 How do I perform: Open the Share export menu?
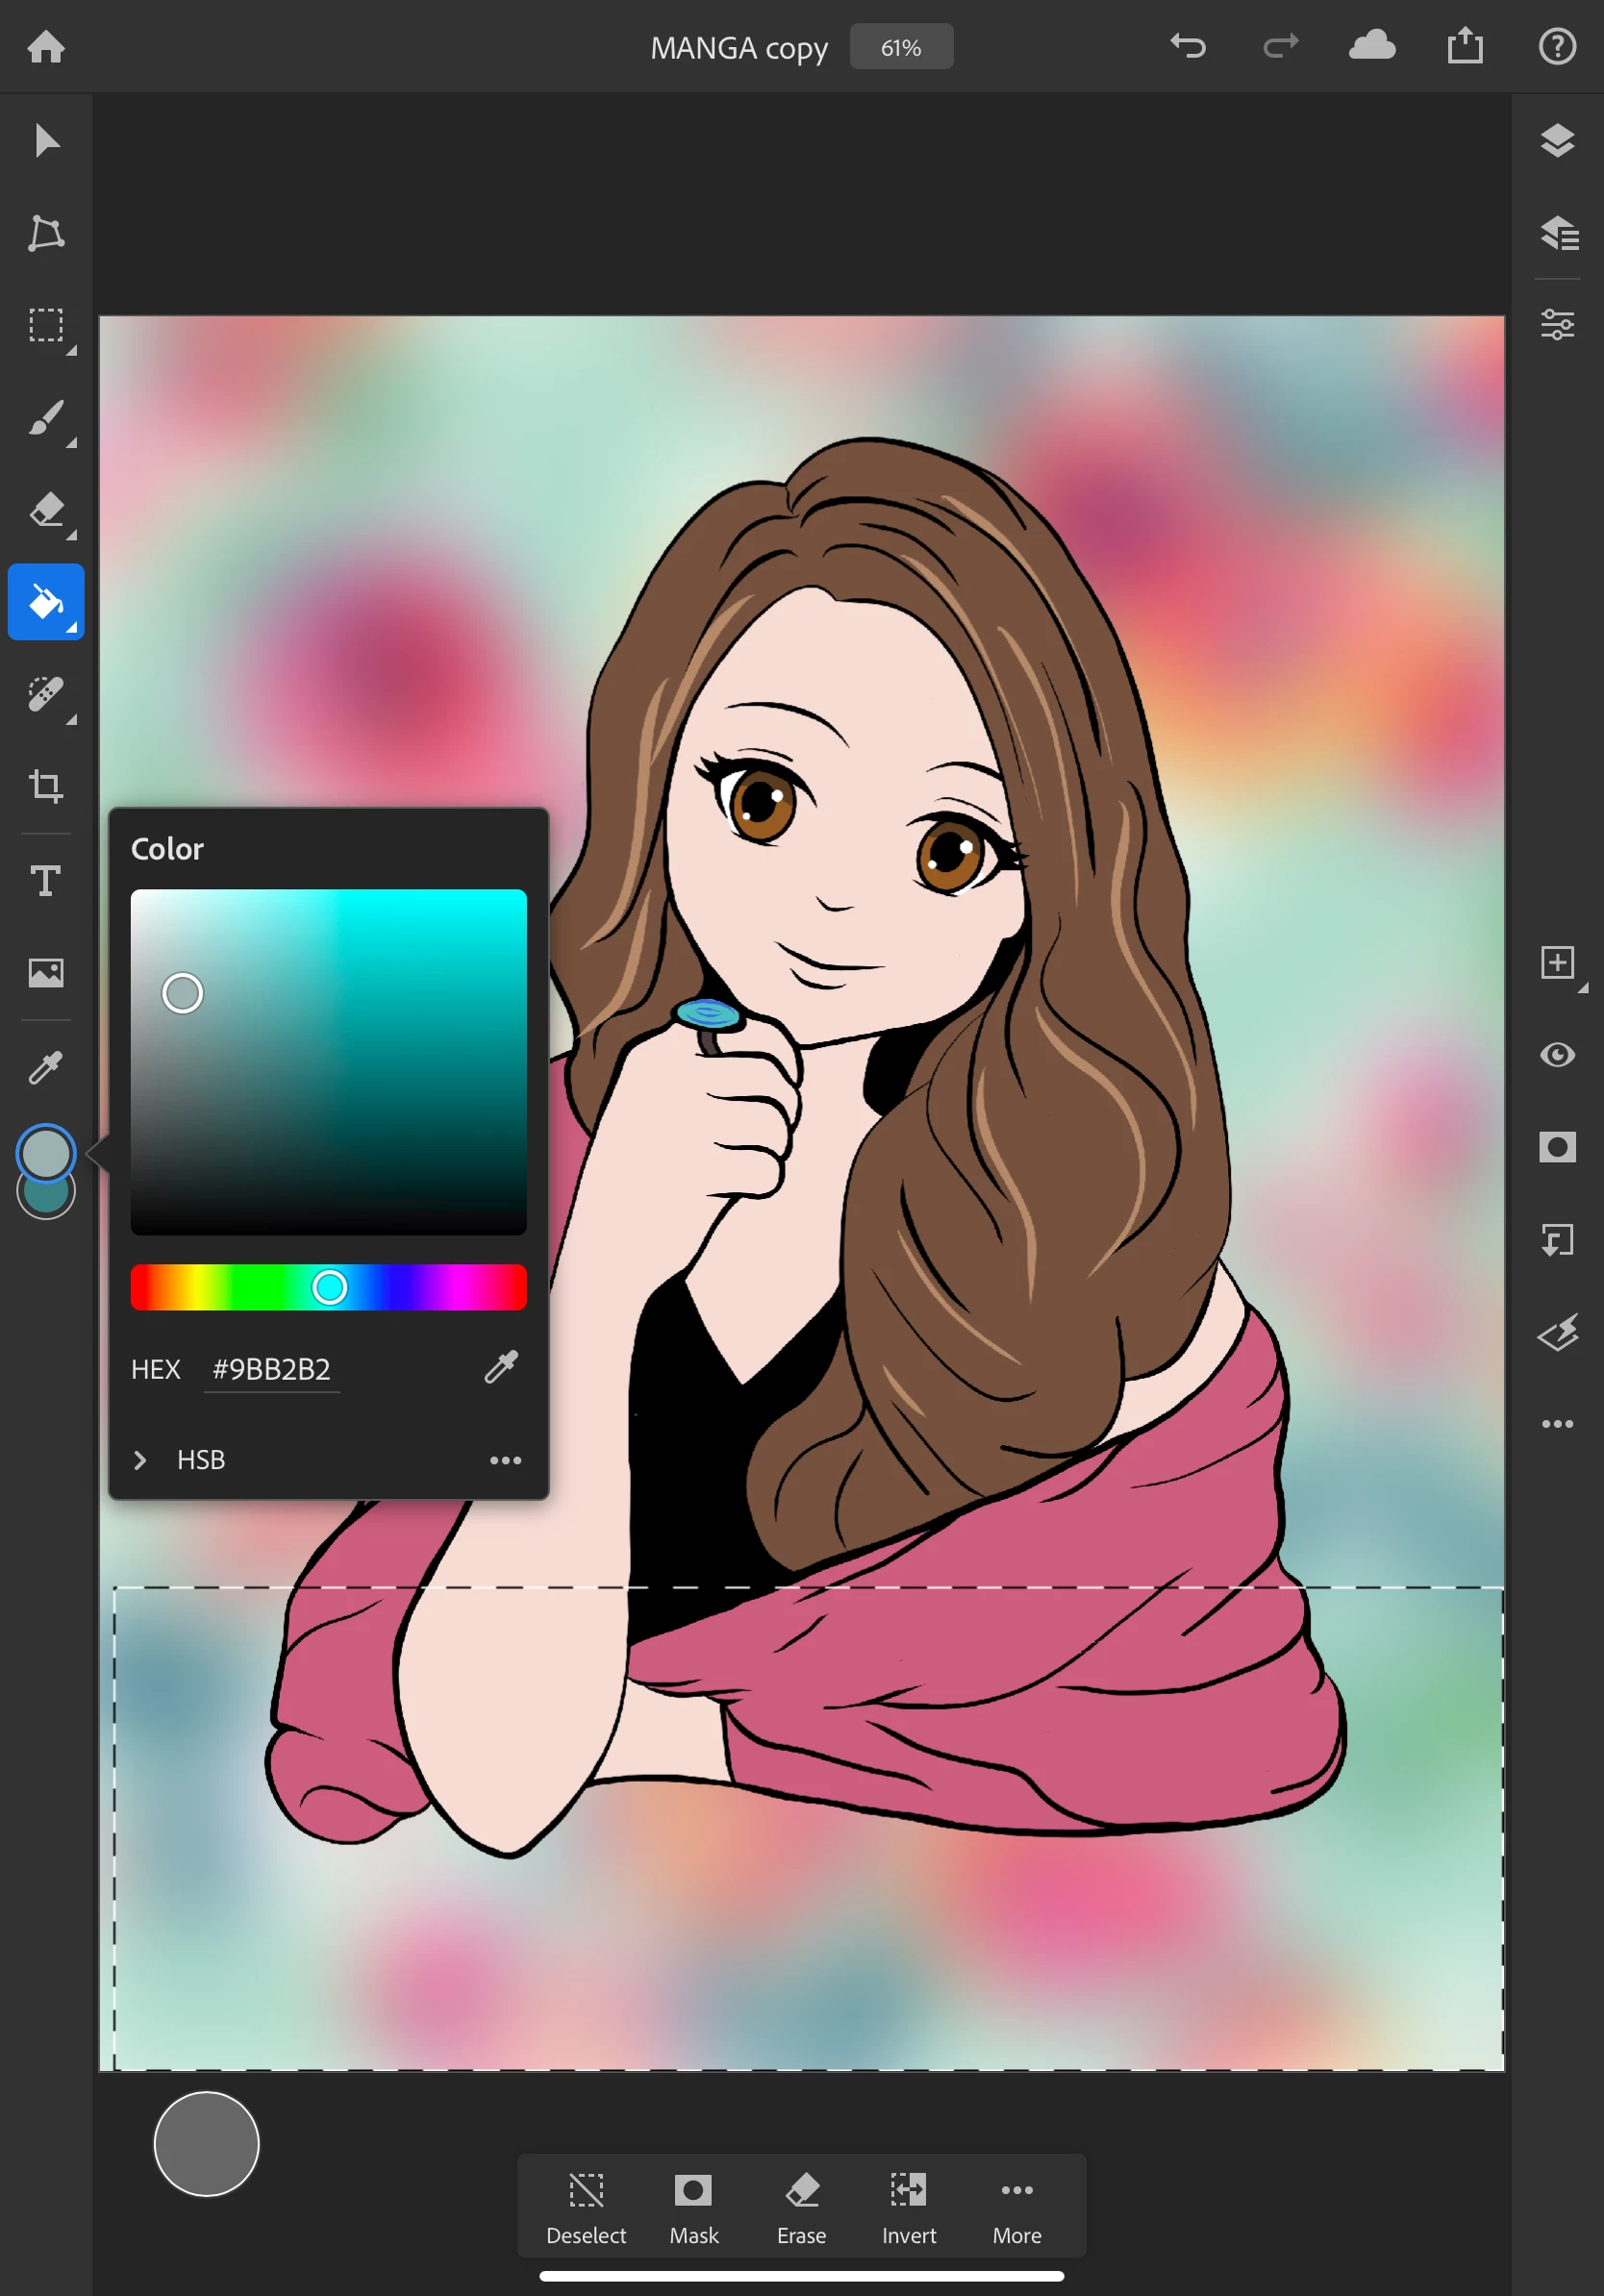[x=1465, y=46]
